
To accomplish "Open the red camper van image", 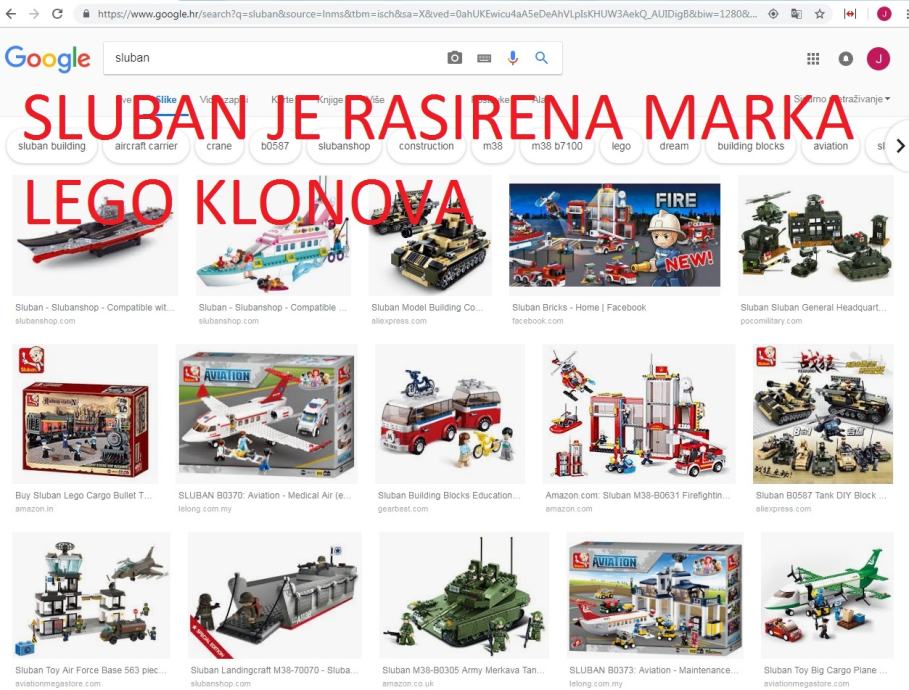I will 450,414.
